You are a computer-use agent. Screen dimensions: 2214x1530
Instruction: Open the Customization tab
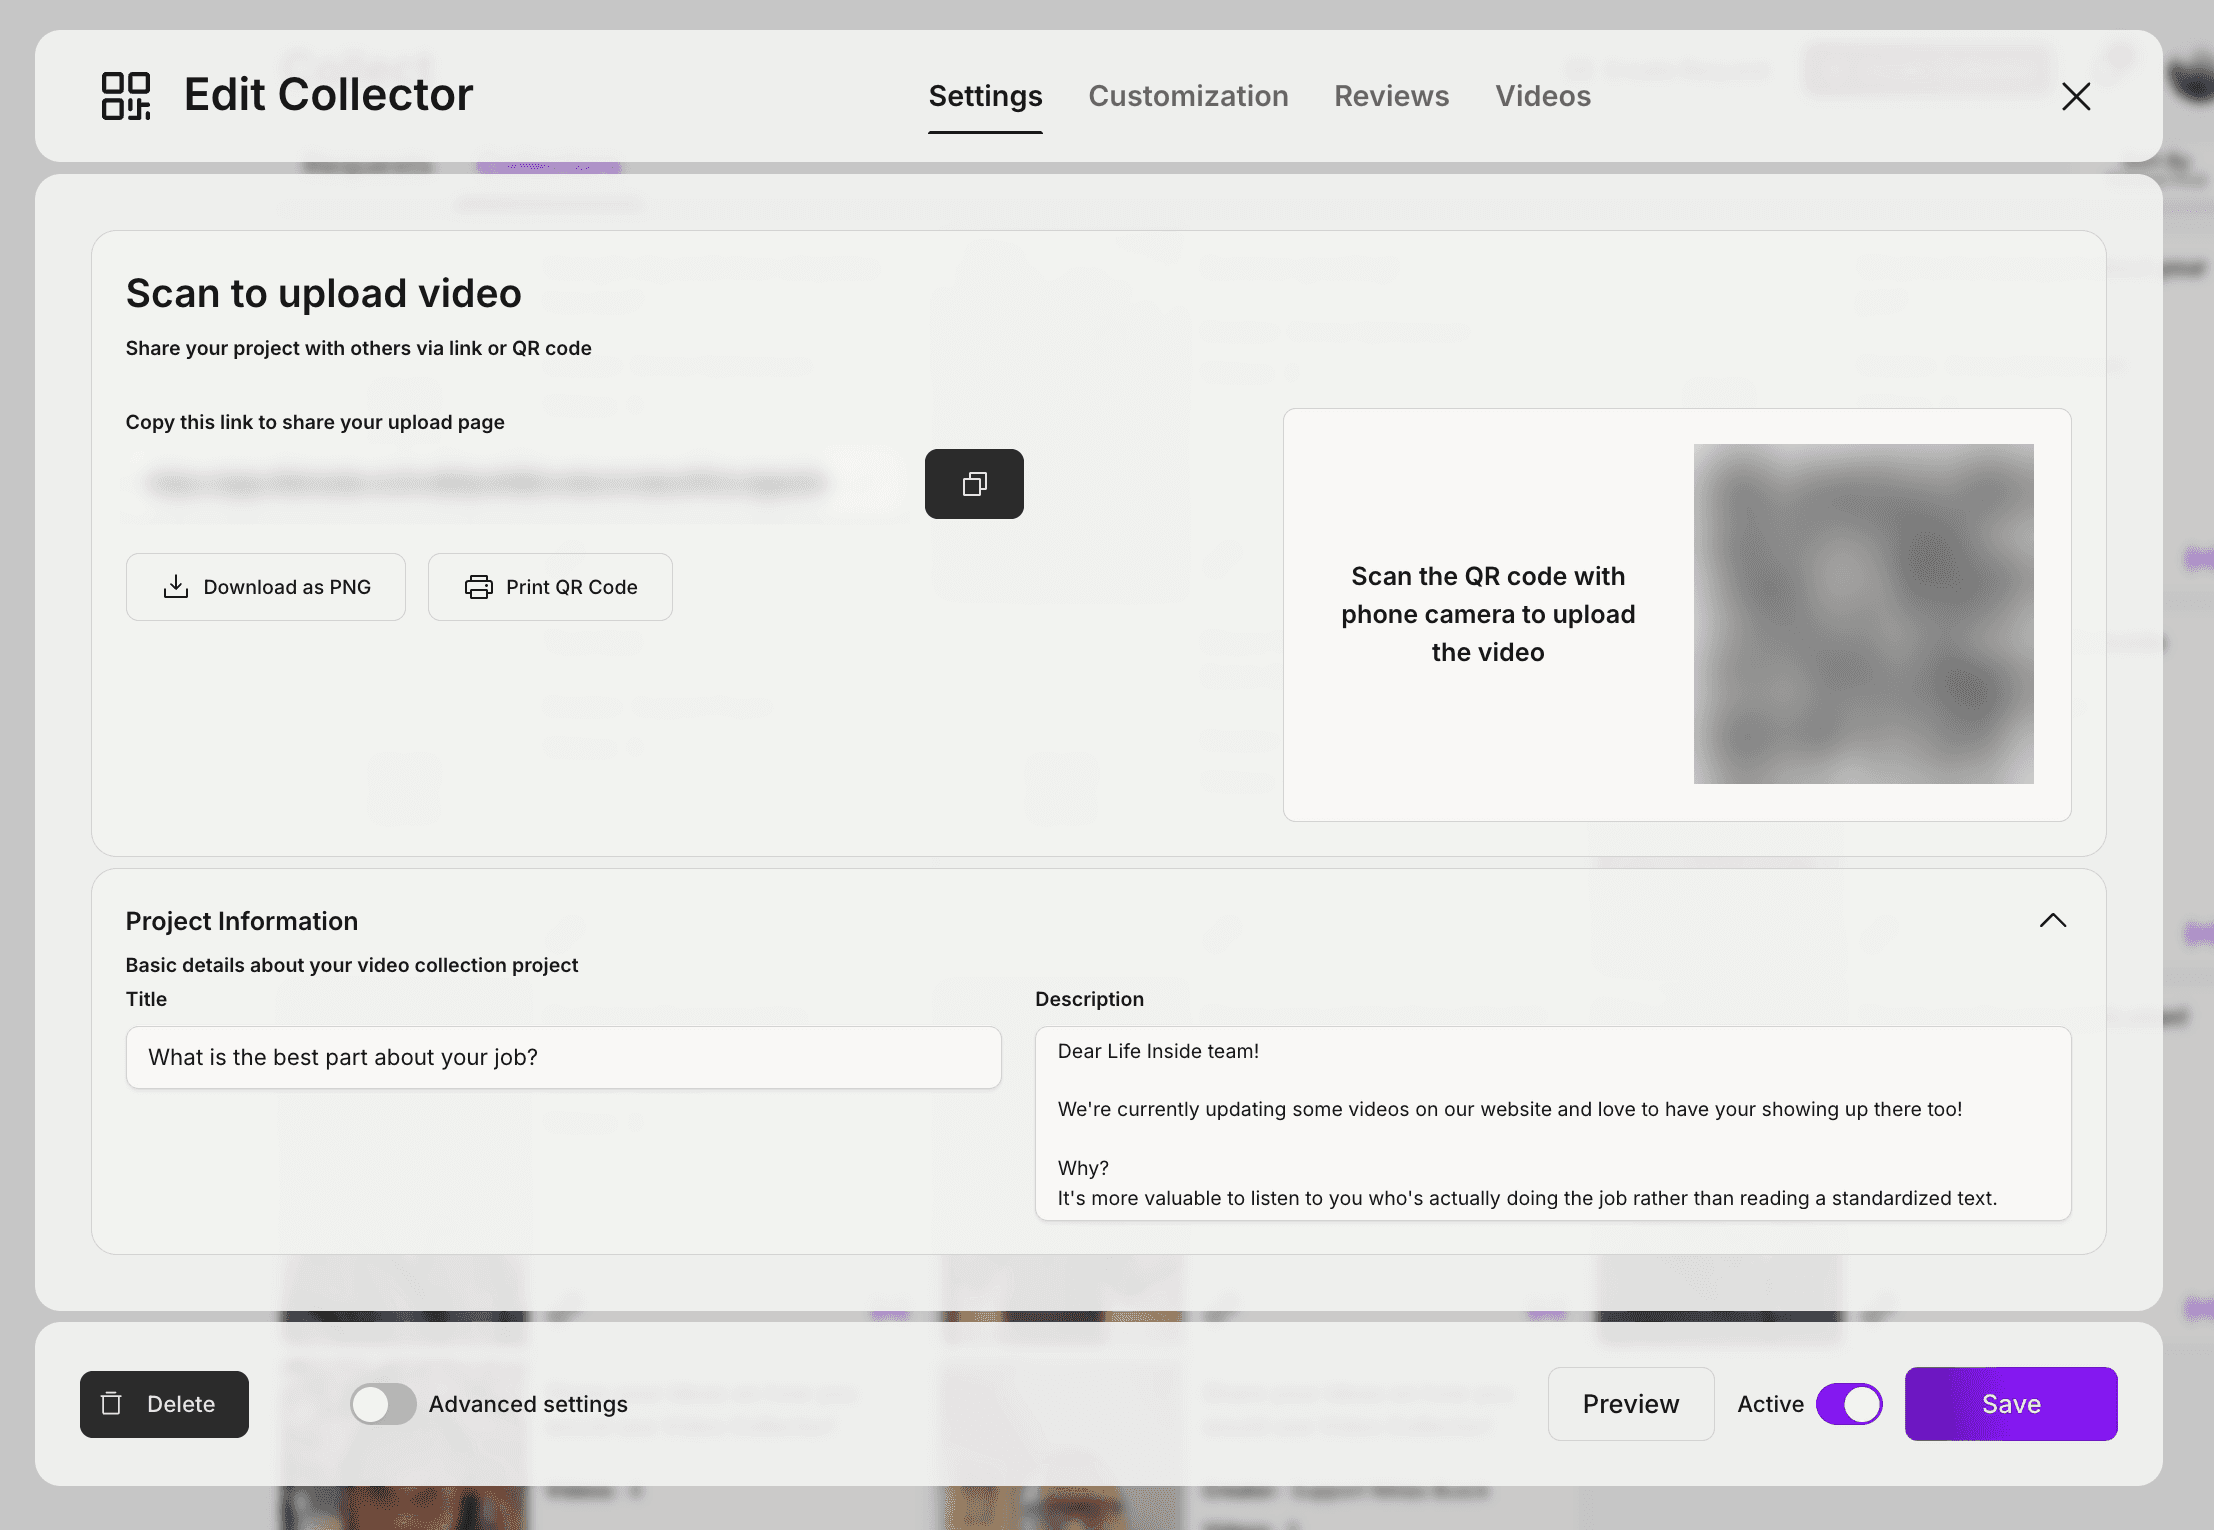(x=1188, y=96)
